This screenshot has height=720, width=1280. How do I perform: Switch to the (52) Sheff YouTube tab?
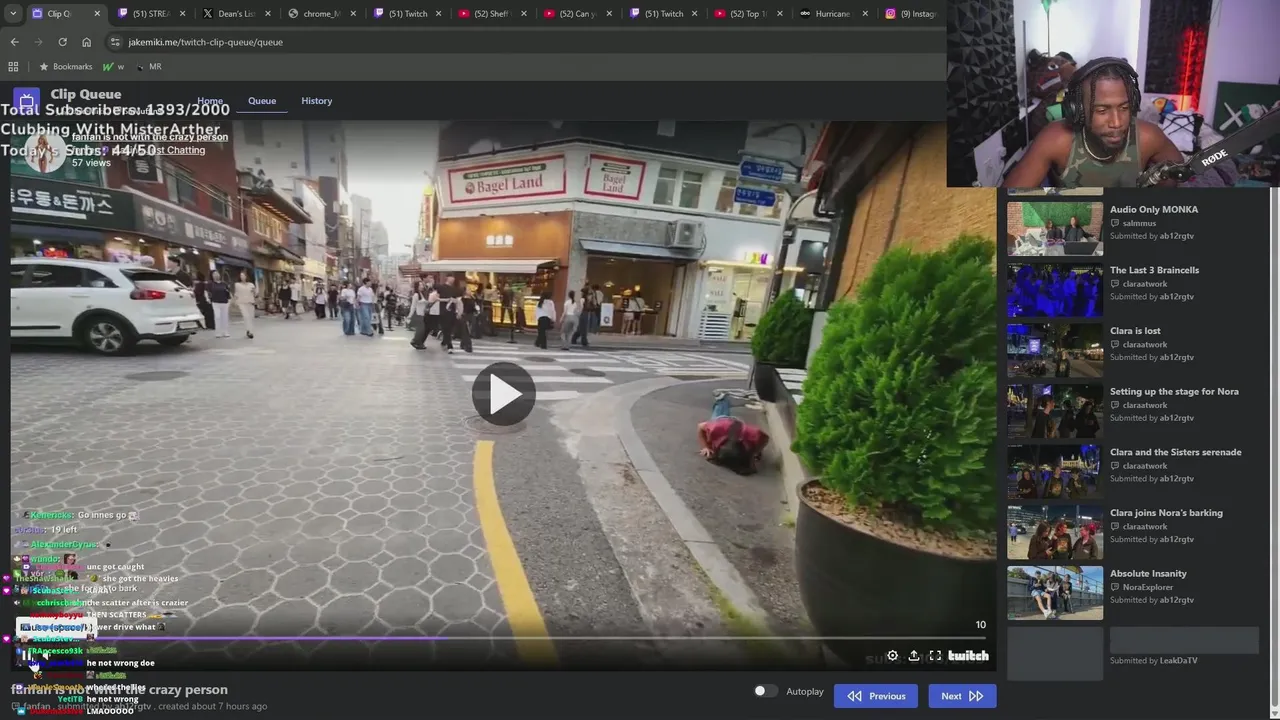493,14
